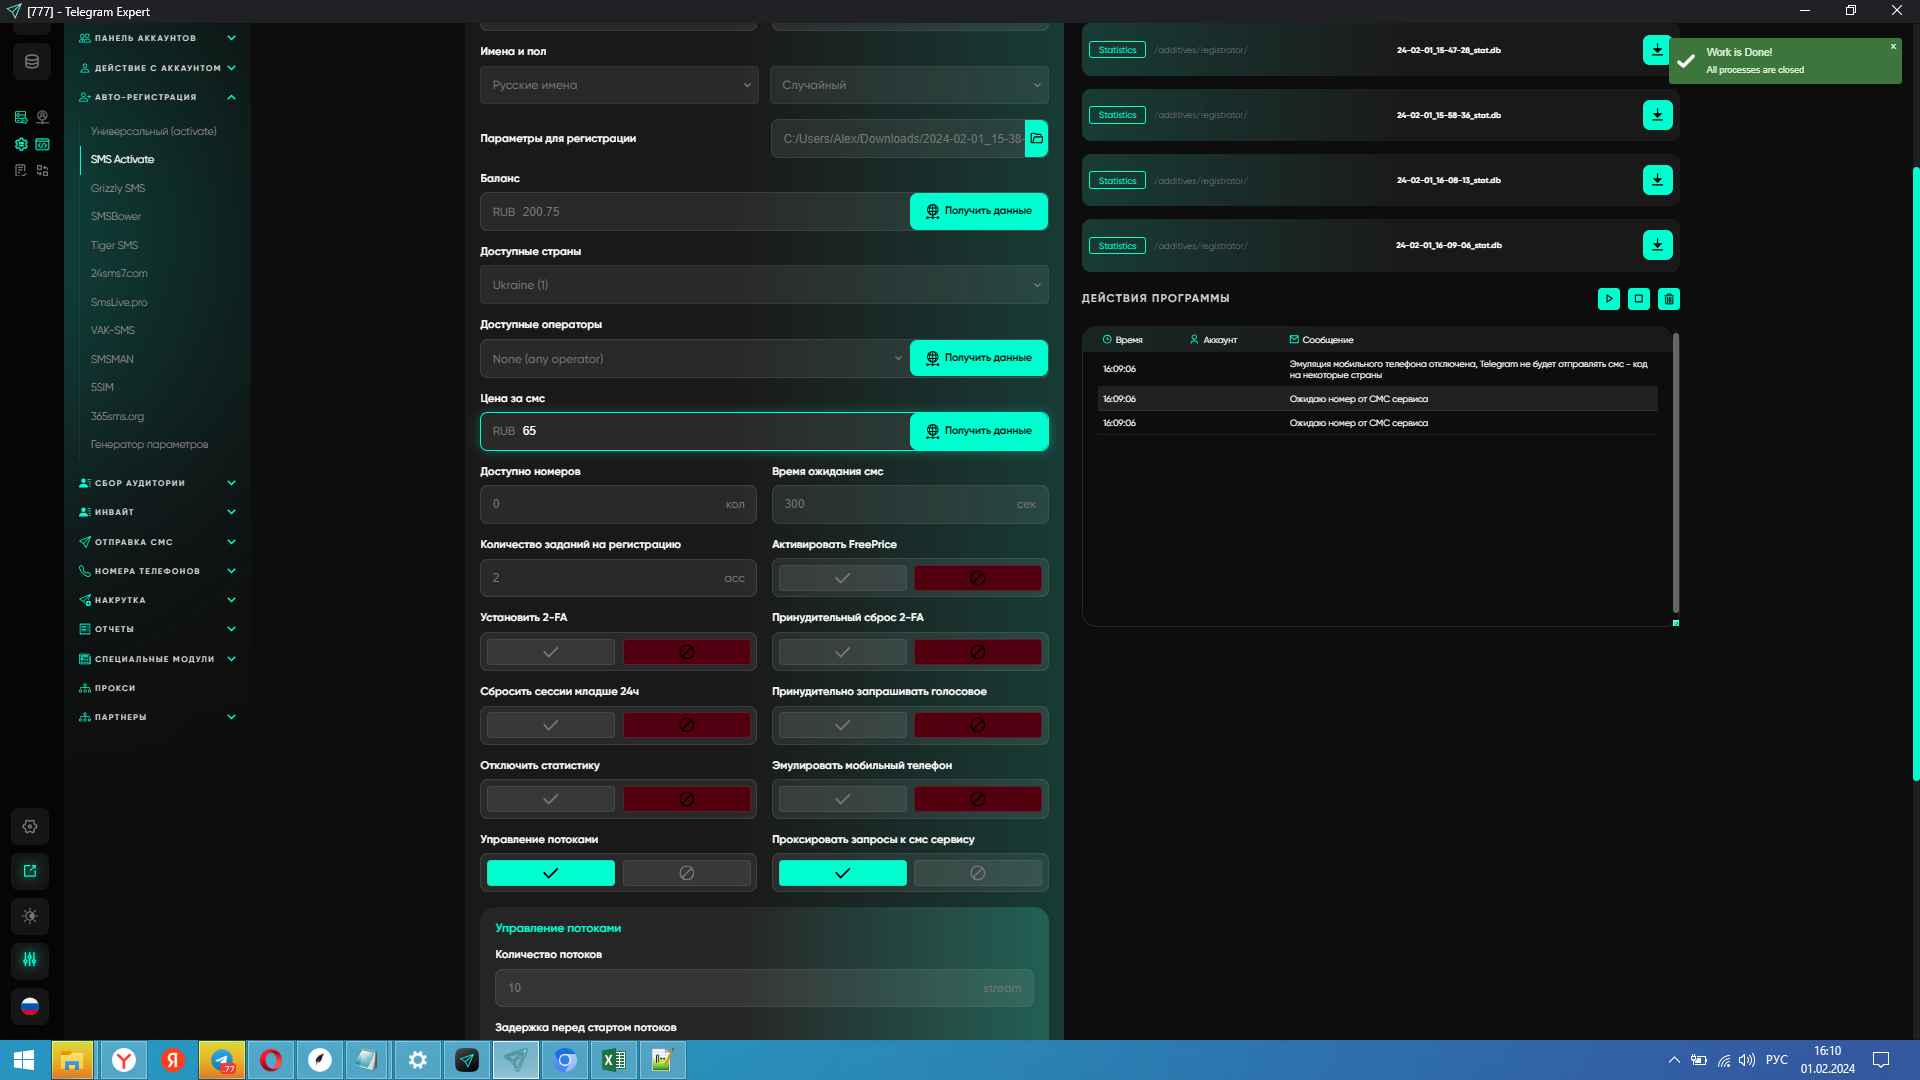Viewport: 1920px width, 1080px height.
Task: Open the Доступные страны Ukraine dropdown
Action: point(764,285)
